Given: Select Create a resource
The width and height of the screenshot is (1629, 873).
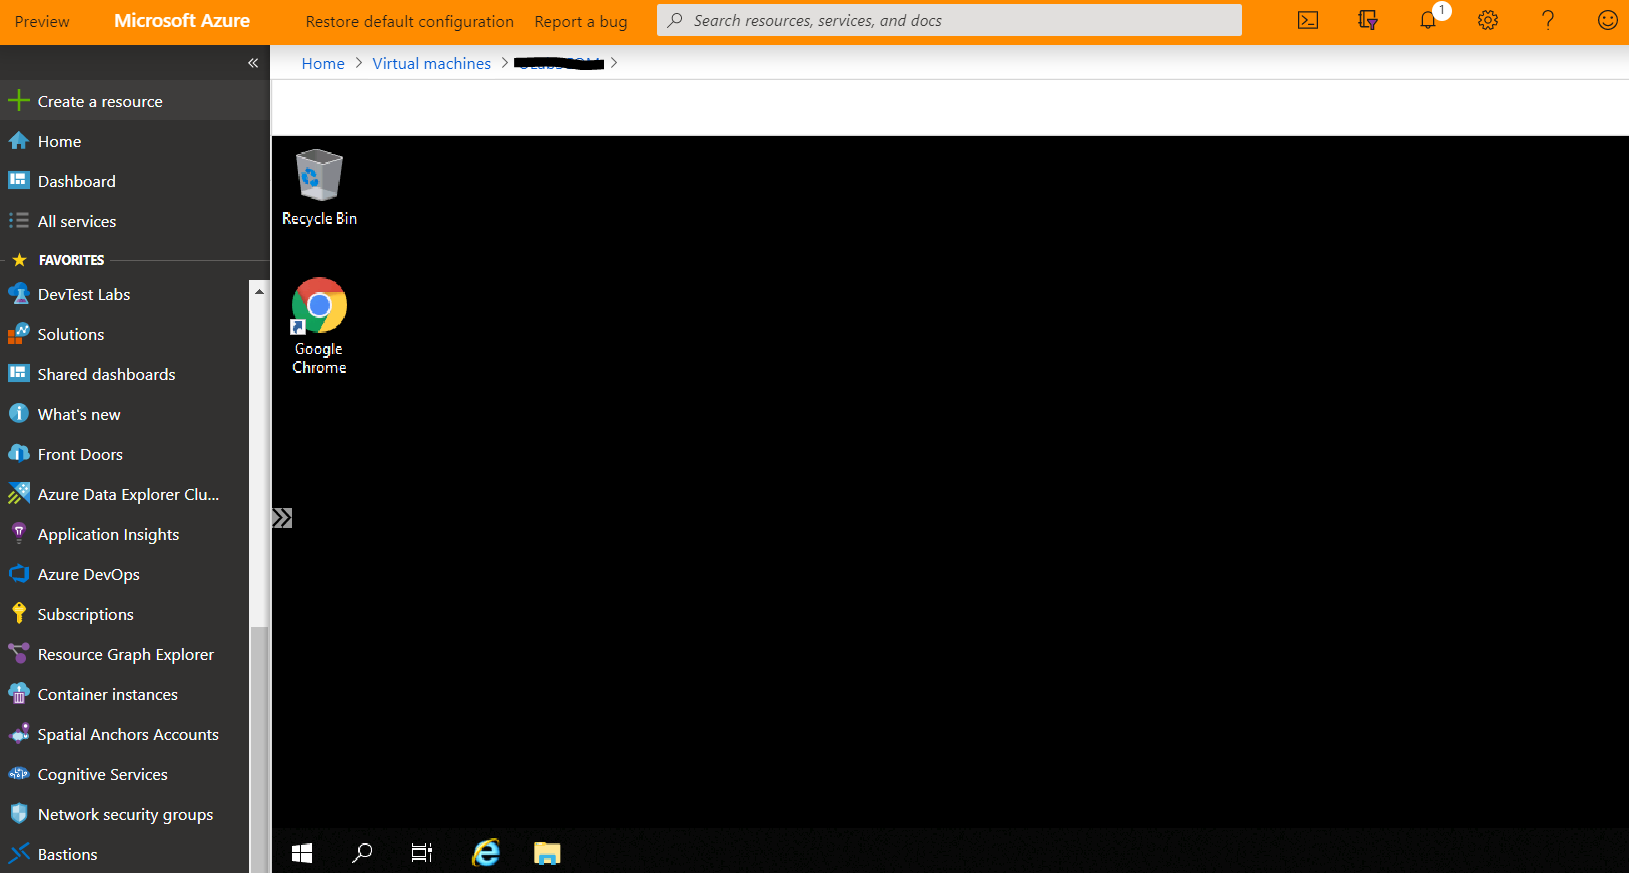Looking at the screenshot, I should 99,102.
